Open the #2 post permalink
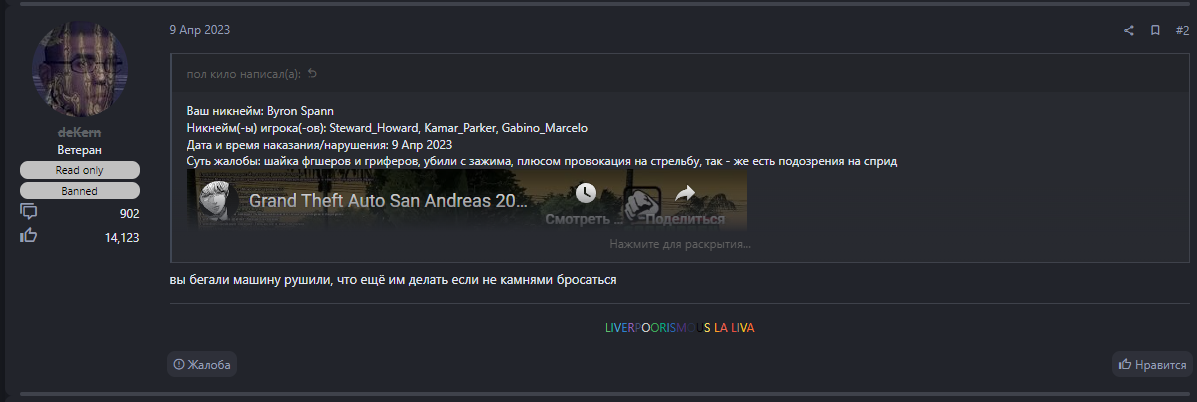Viewport: 1197px width, 402px height. [1182, 31]
